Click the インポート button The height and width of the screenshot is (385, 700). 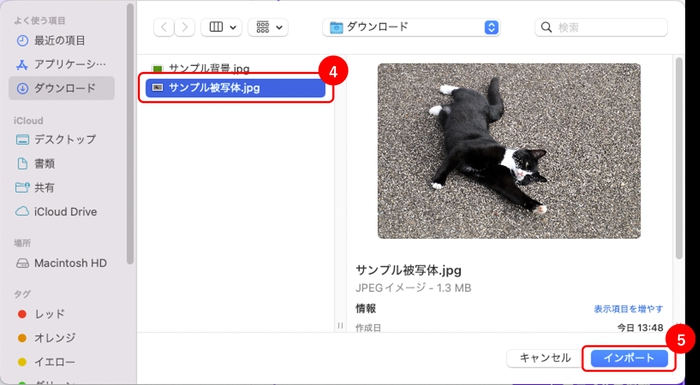(629, 358)
